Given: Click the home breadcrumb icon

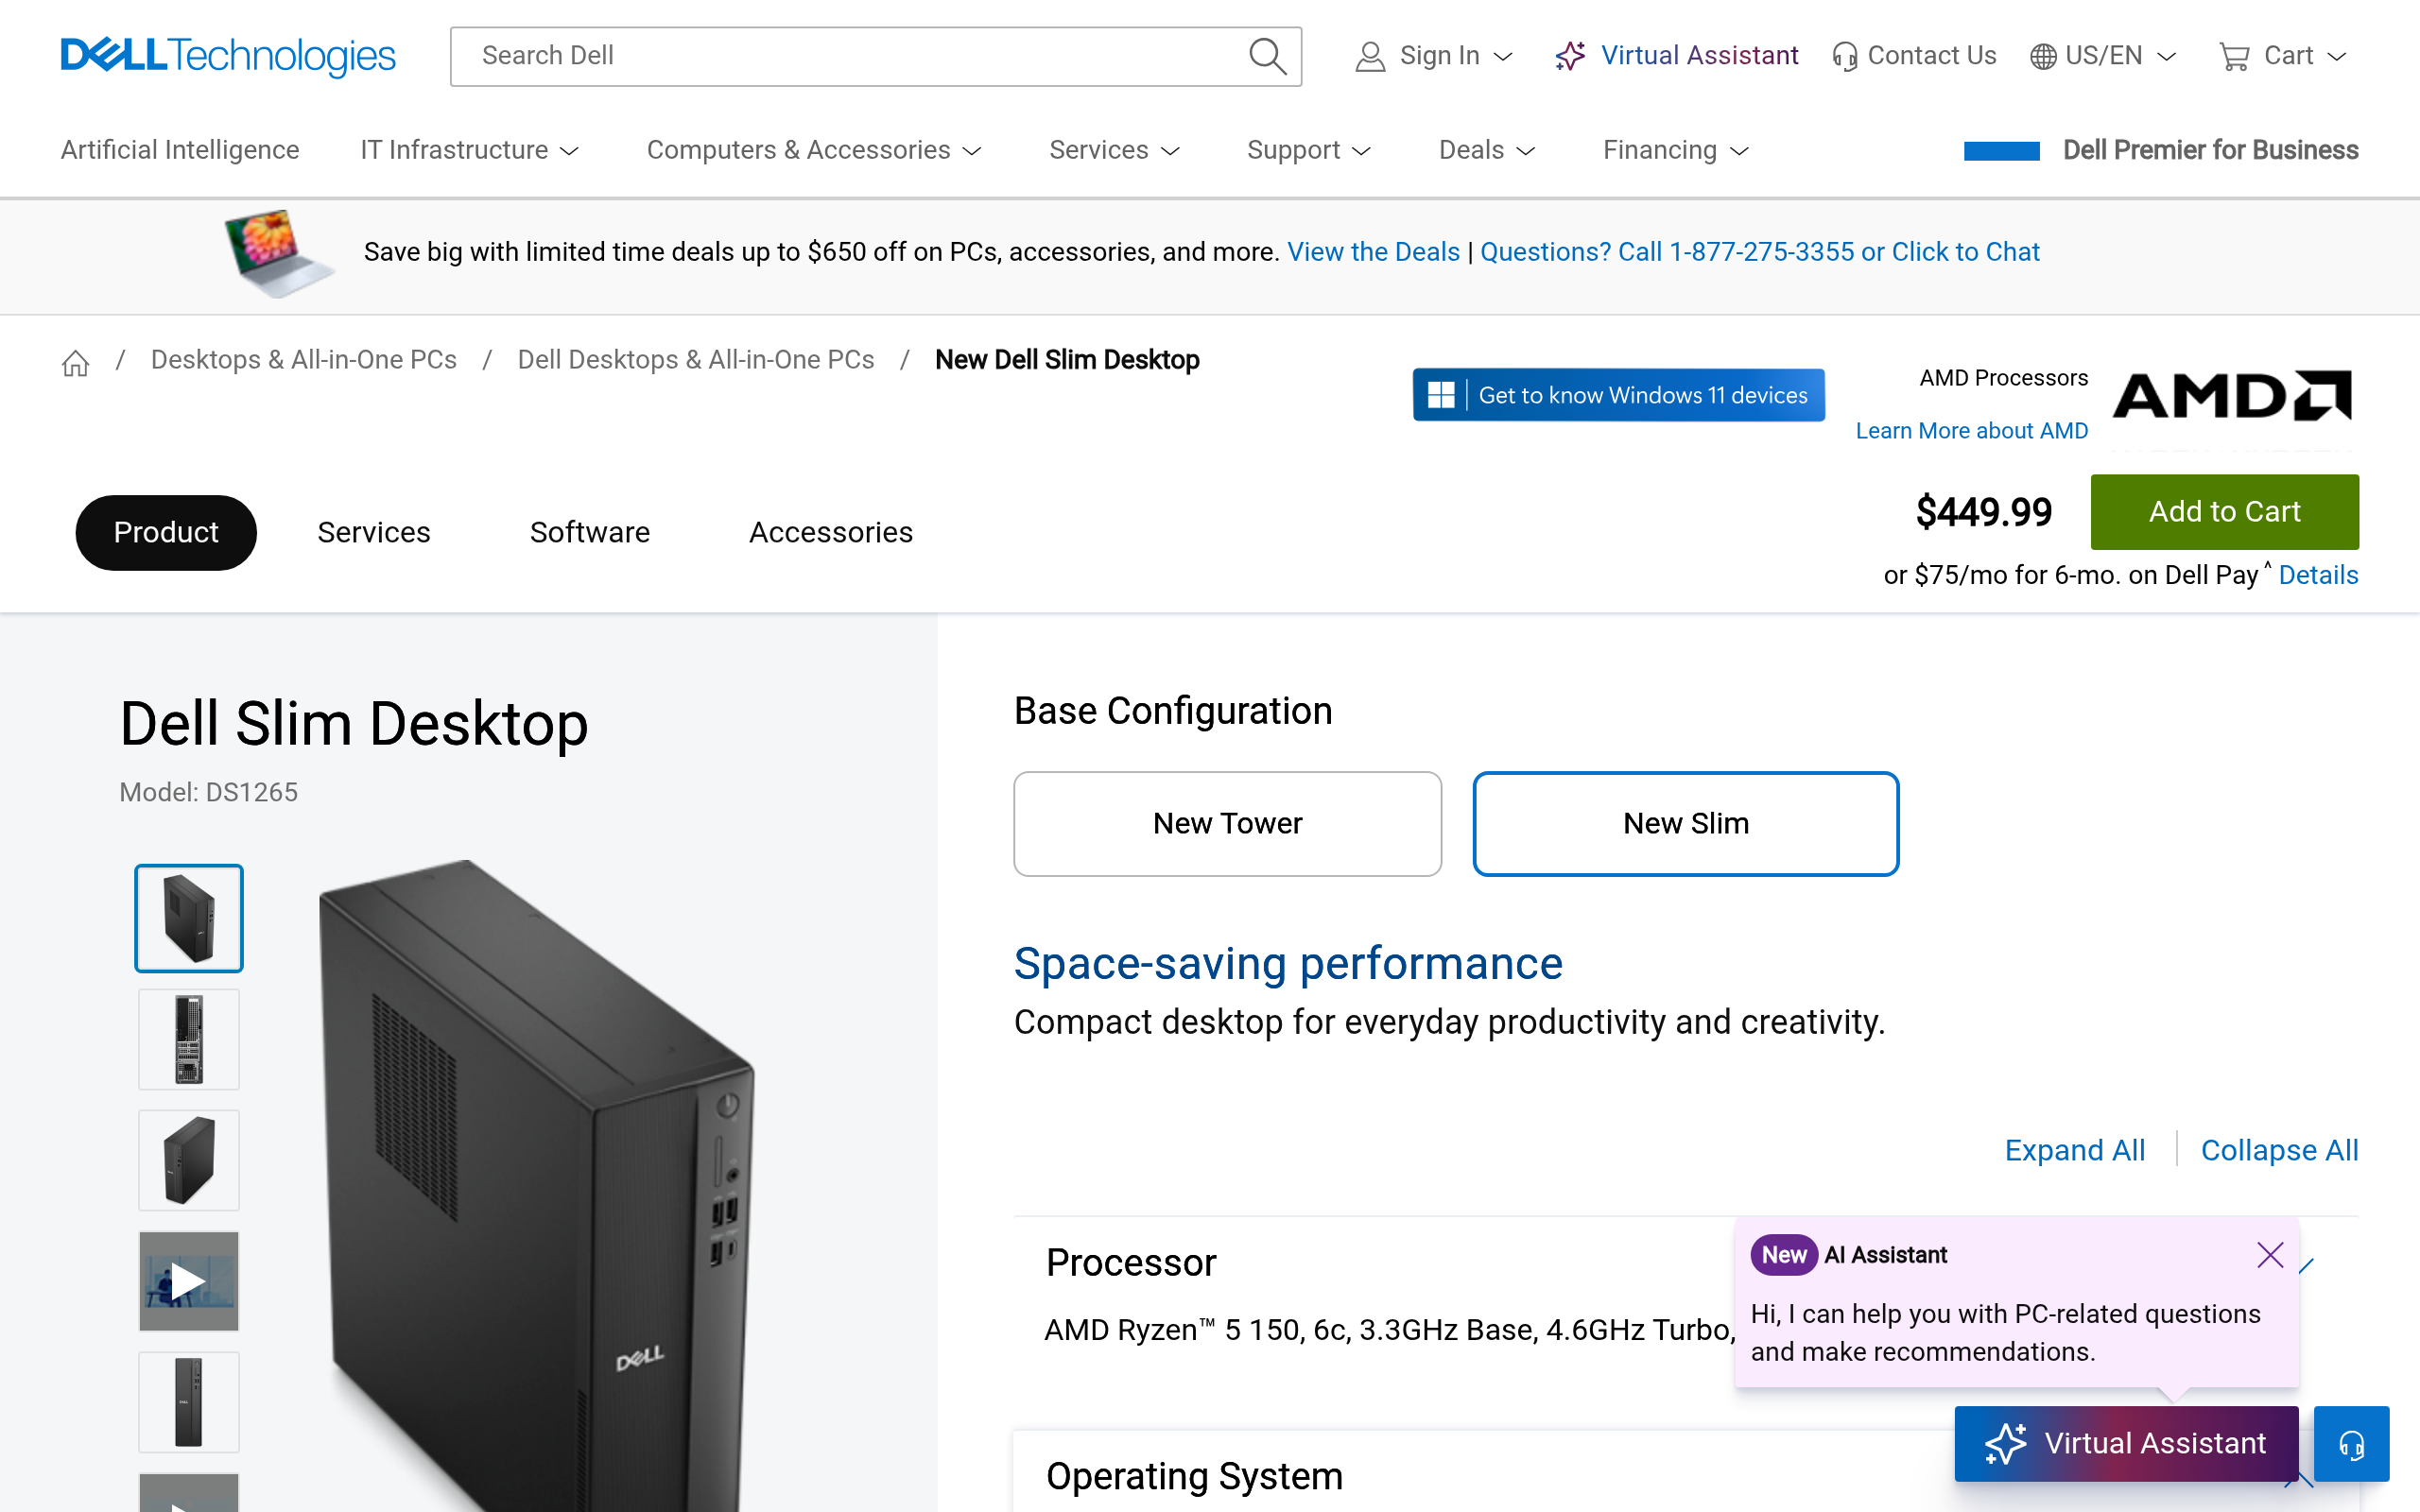Looking at the screenshot, I should pos(76,362).
